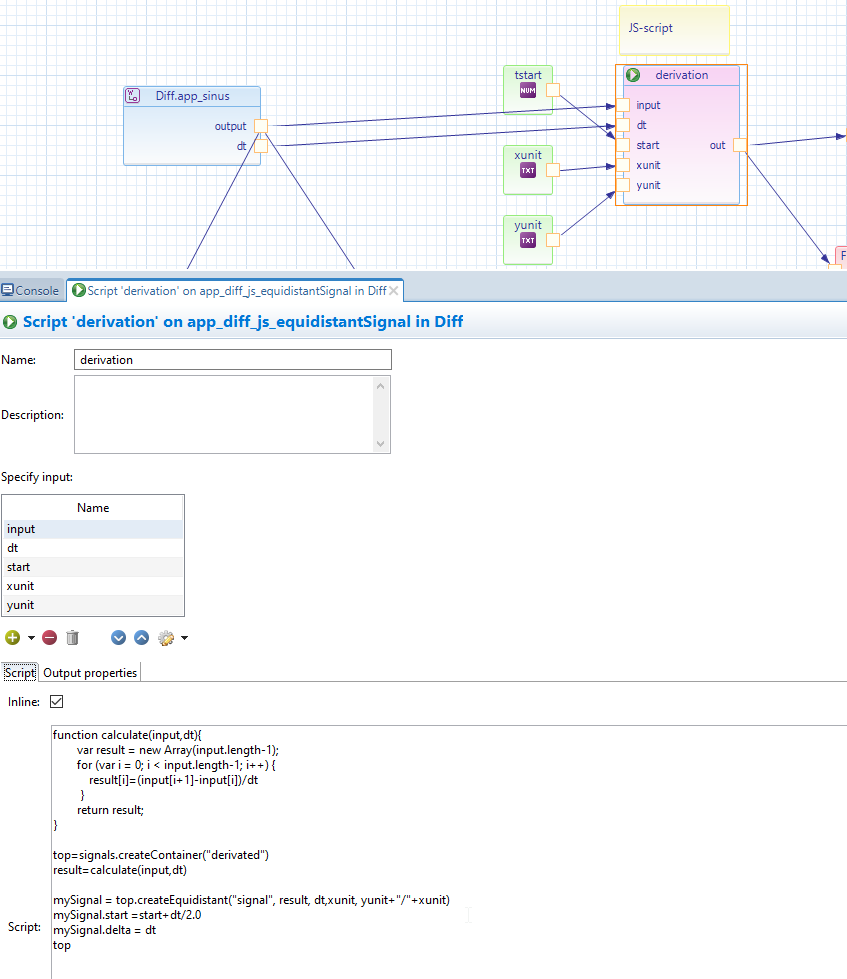Click the Name input field
Screen dimensions: 847x979
[232, 360]
